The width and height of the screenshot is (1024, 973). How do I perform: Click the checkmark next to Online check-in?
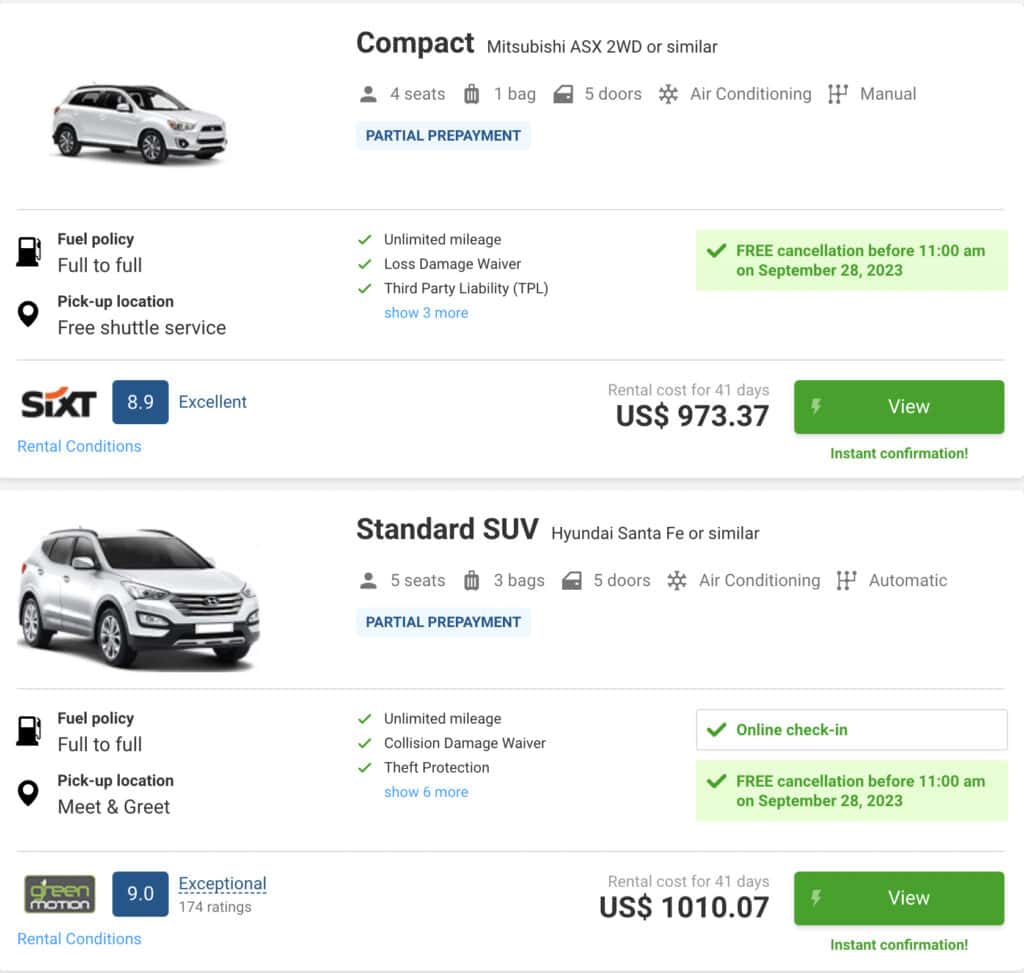click(x=718, y=730)
